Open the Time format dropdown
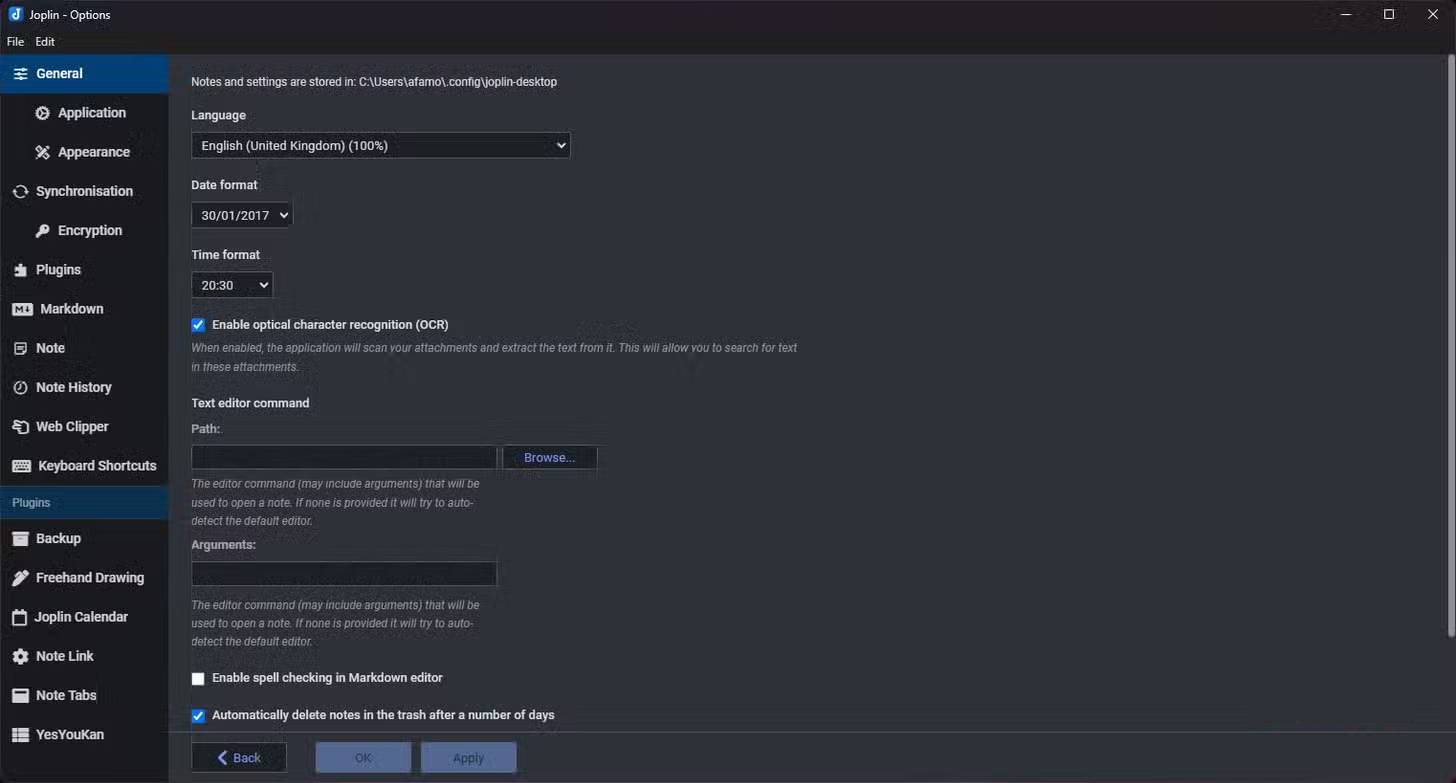The image size is (1456, 783). pyautogui.click(x=231, y=285)
